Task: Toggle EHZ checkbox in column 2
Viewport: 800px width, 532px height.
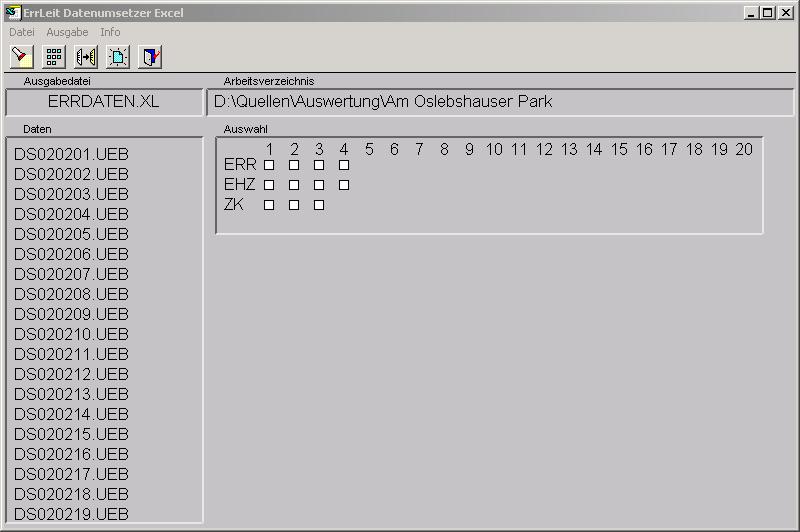Action: [x=294, y=185]
